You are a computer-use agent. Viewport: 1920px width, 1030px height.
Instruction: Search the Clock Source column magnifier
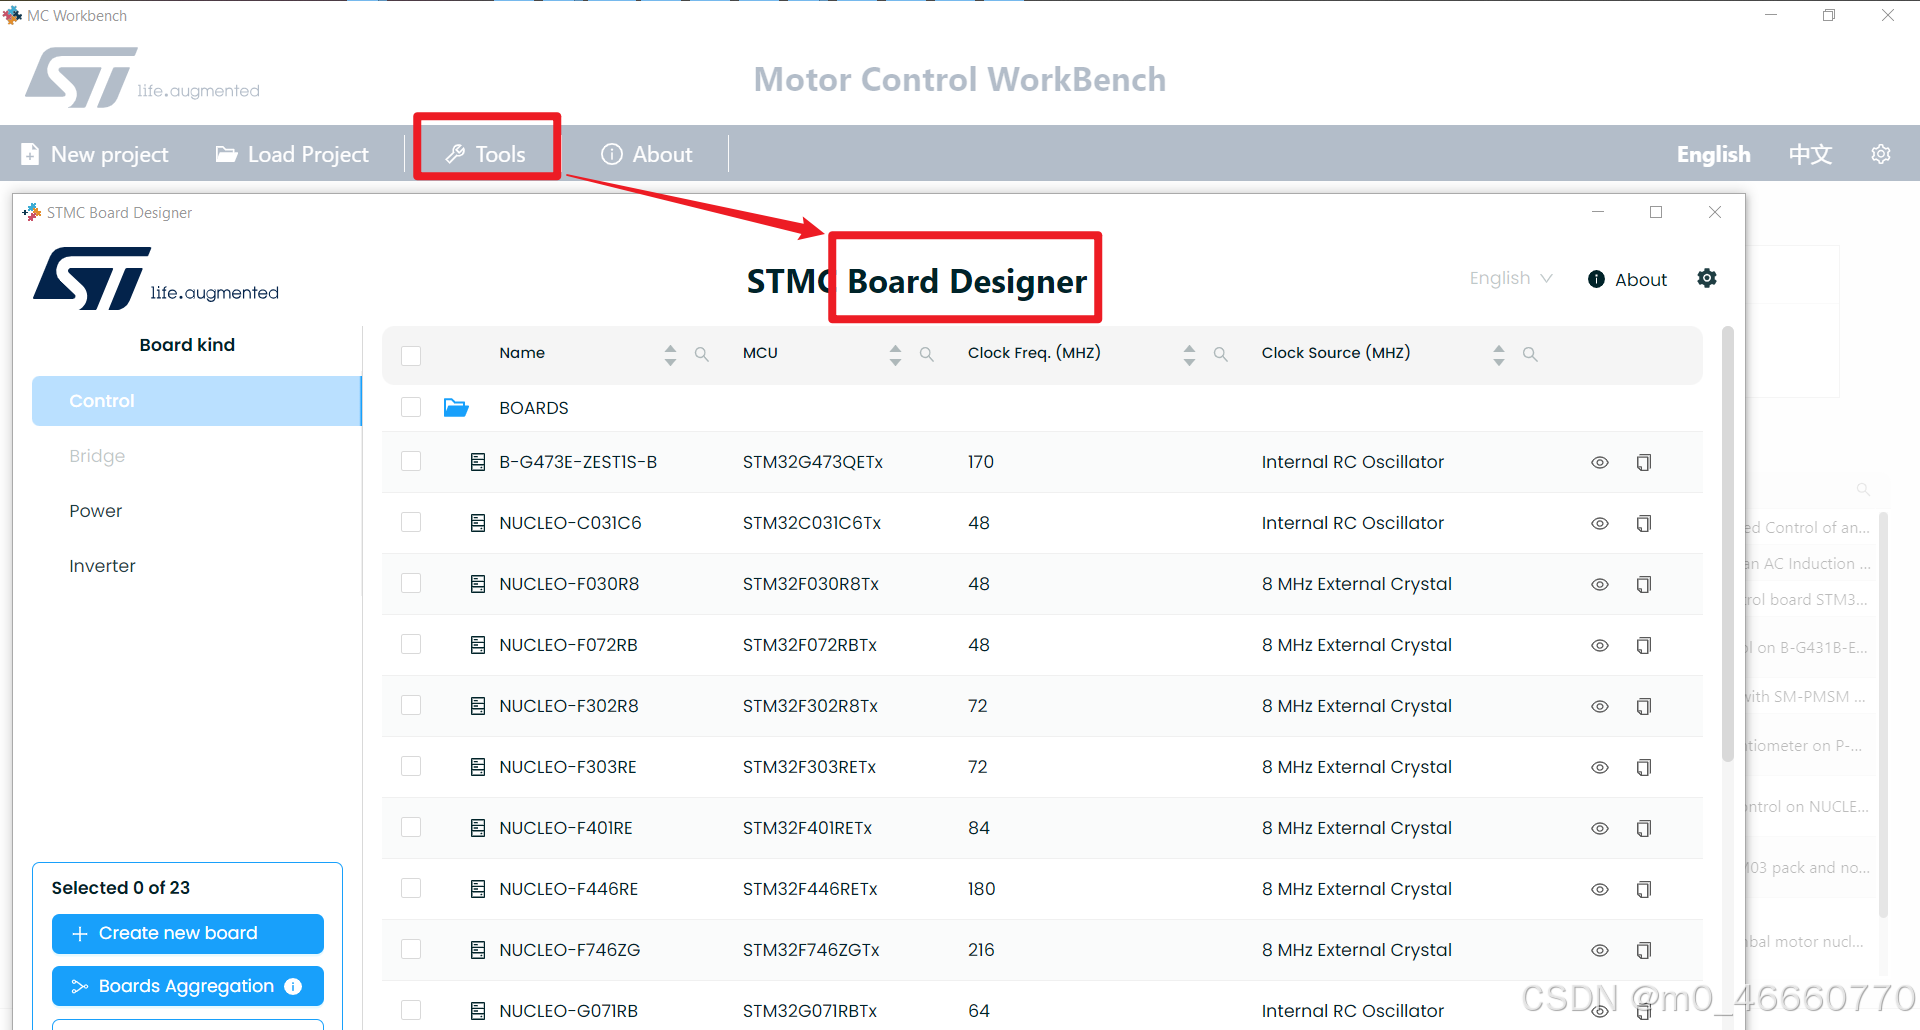1530,354
